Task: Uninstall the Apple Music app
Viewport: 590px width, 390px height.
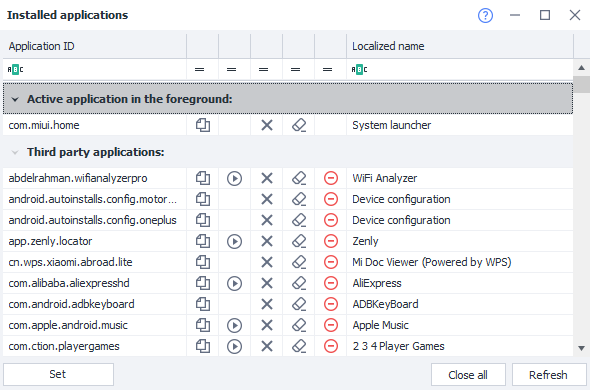Action: [x=331, y=325]
